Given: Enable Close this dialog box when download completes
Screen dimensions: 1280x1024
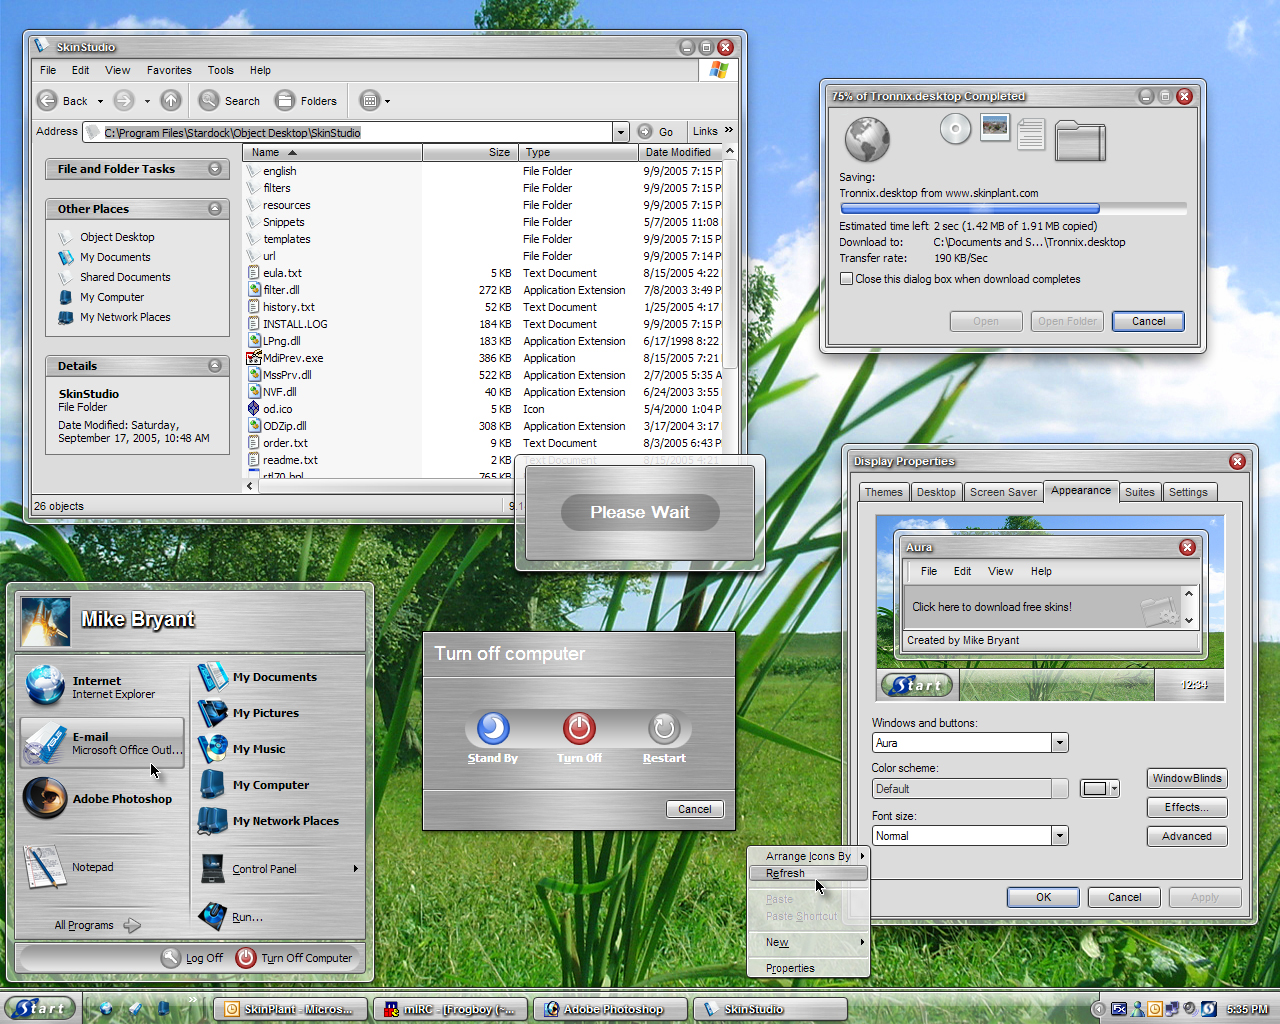Looking at the screenshot, I should pyautogui.click(x=847, y=279).
